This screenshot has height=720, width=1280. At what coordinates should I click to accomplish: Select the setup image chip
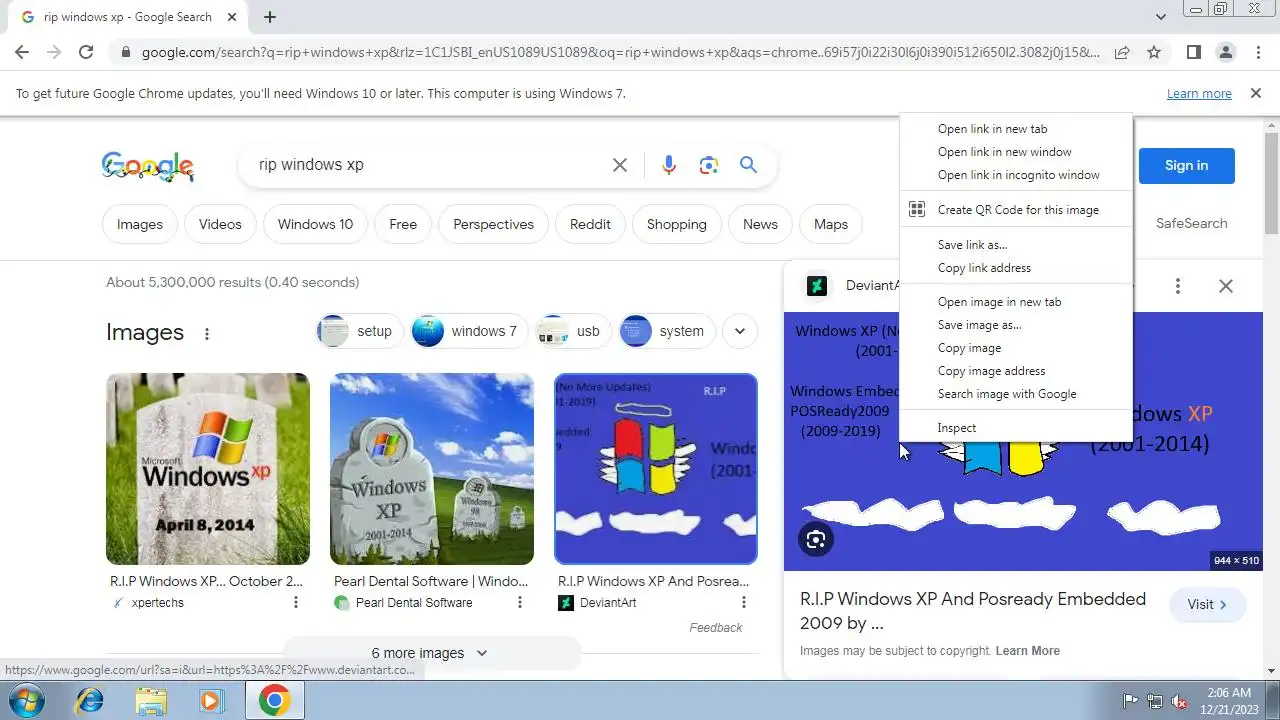(x=360, y=331)
